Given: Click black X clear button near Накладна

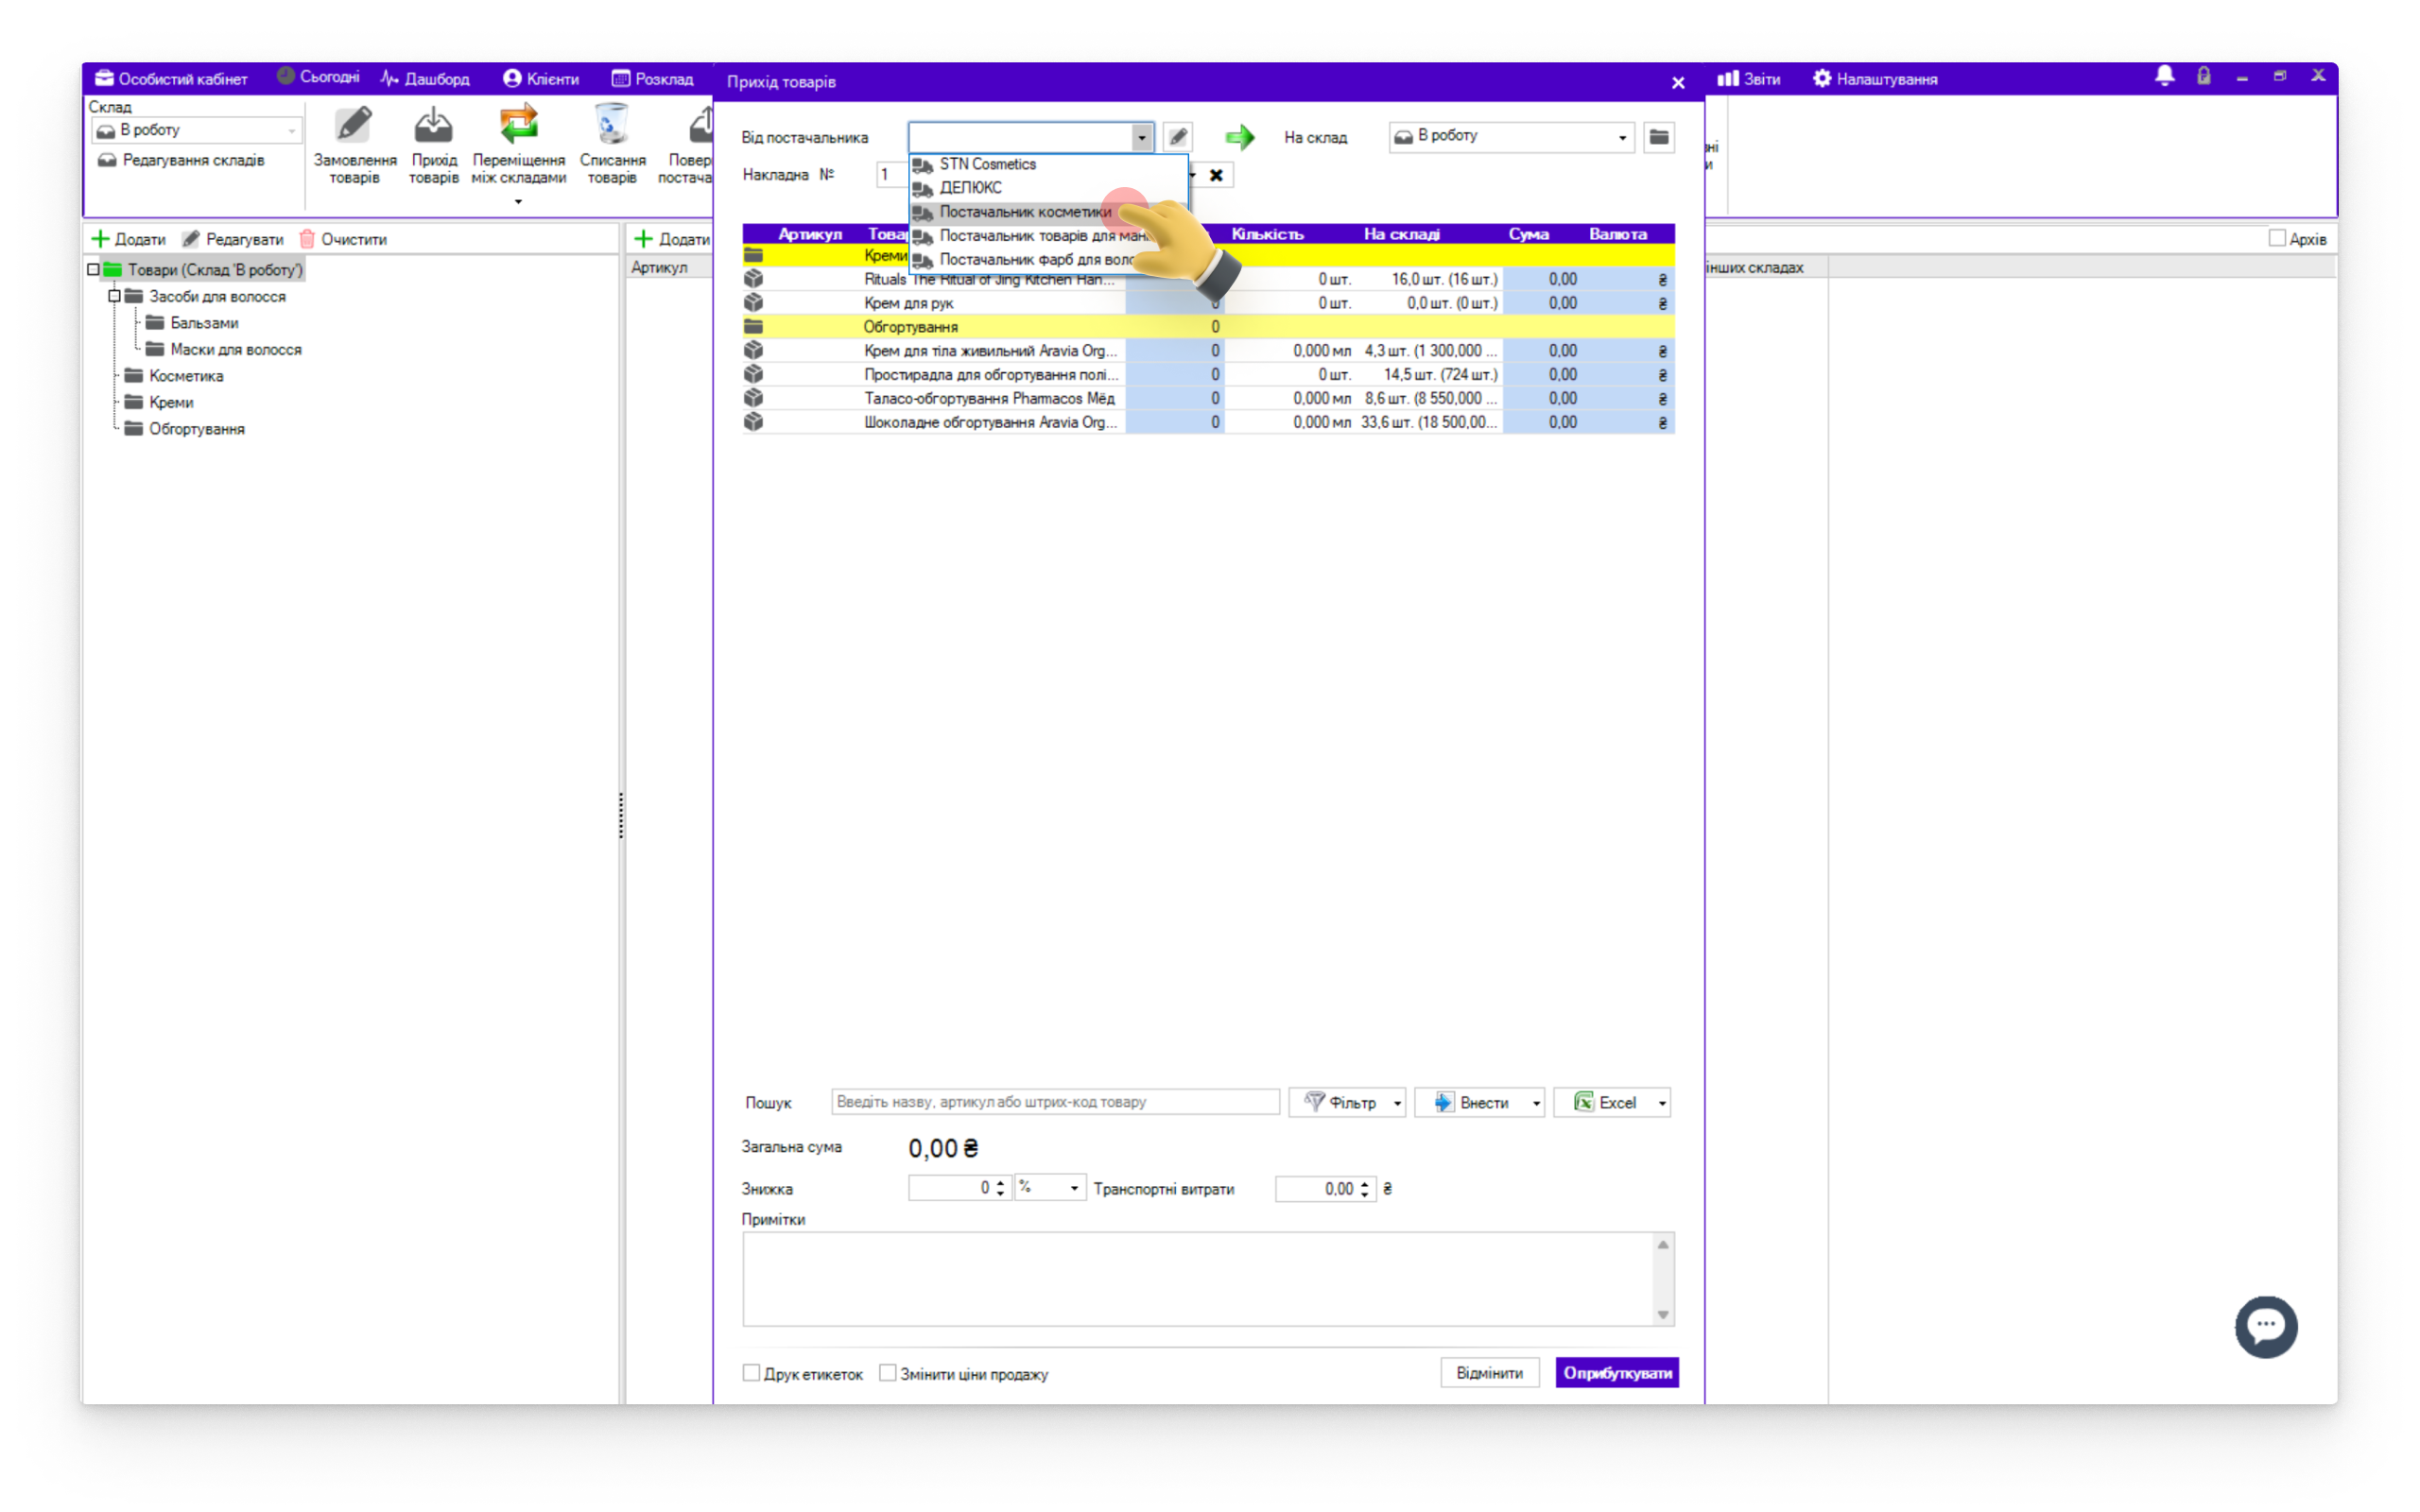Looking at the screenshot, I should [1216, 175].
